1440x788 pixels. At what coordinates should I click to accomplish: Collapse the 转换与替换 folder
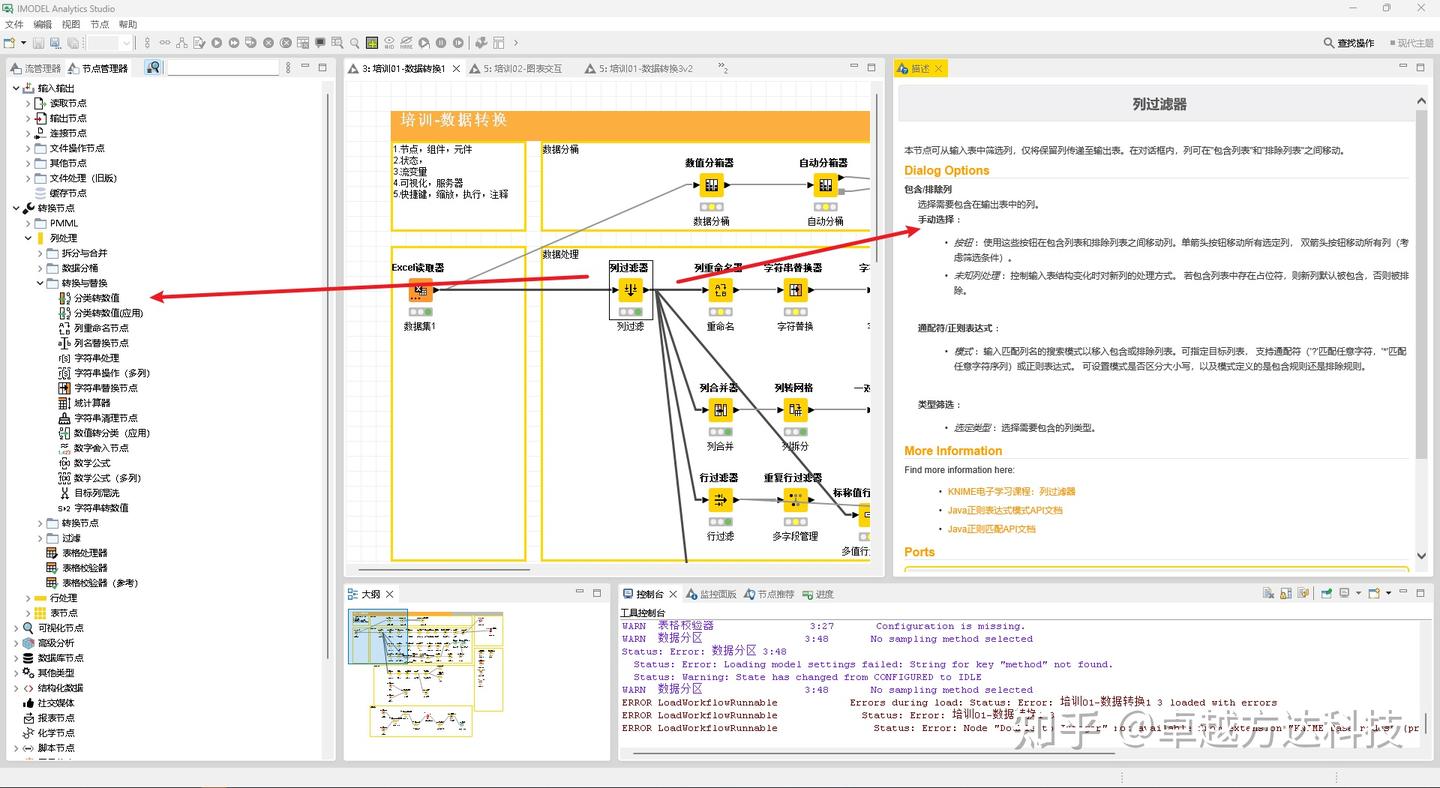tap(40, 283)
